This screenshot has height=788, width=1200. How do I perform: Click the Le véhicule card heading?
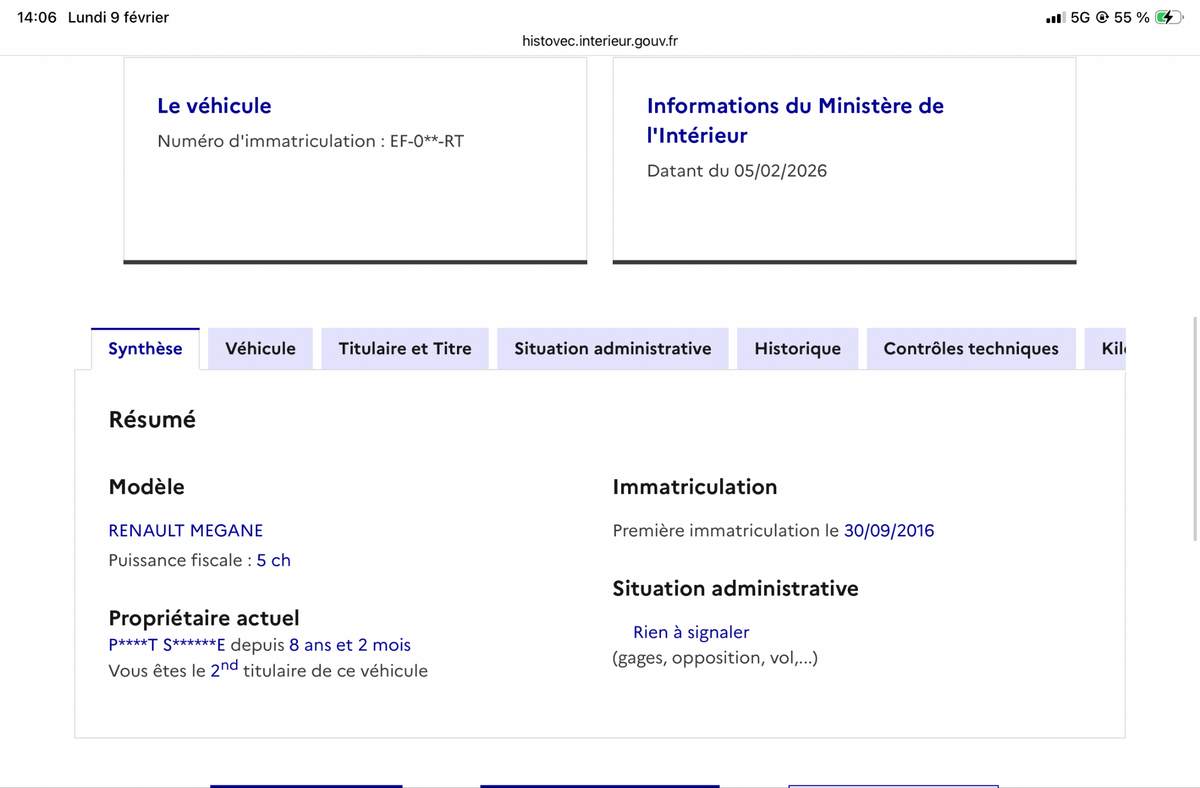(x=214, y=106)
